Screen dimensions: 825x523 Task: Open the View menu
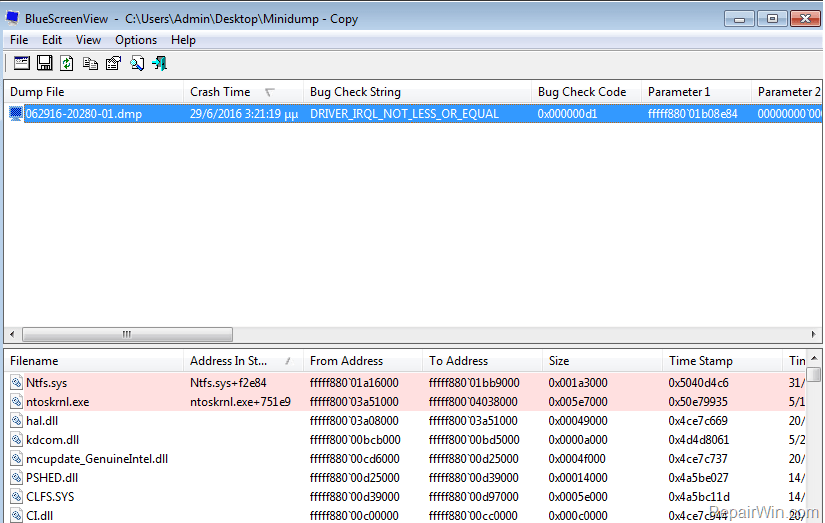tap(88, 40)
